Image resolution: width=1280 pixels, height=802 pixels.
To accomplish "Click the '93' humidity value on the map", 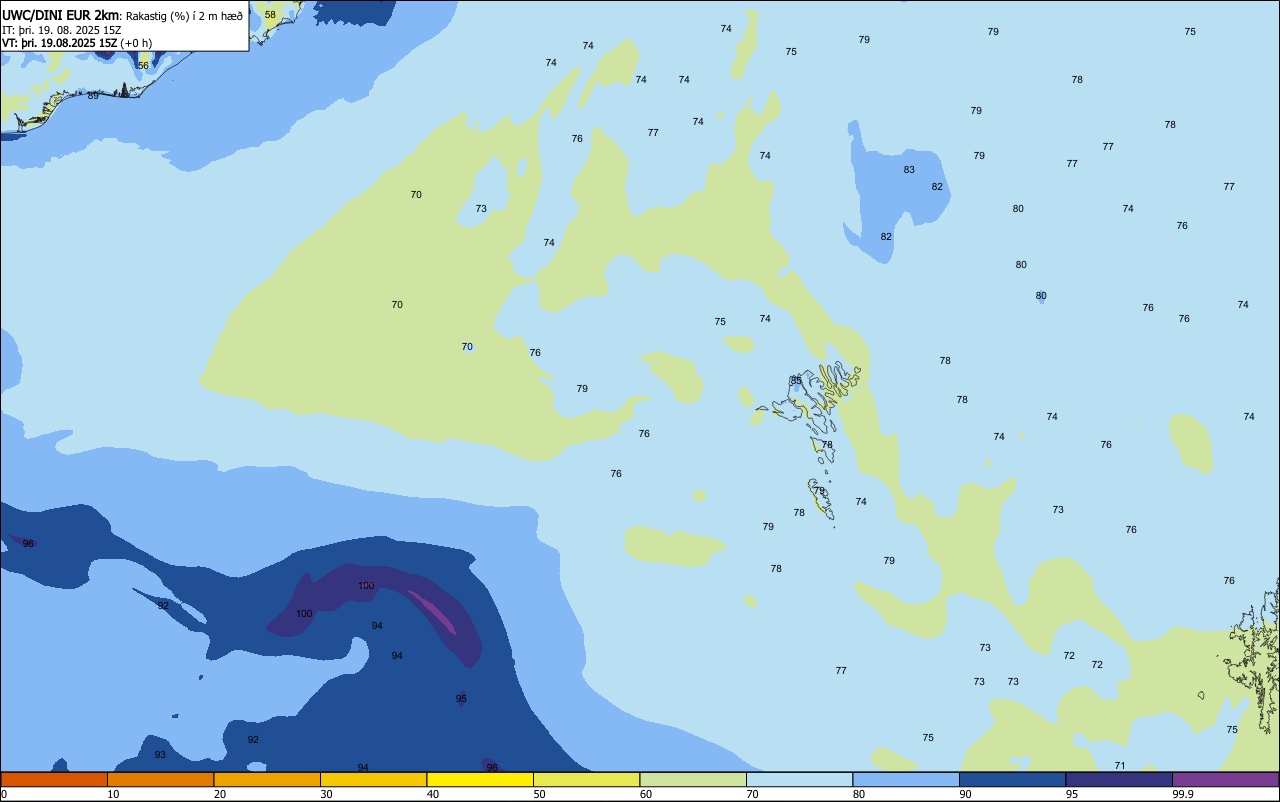I will coord(160,755).
